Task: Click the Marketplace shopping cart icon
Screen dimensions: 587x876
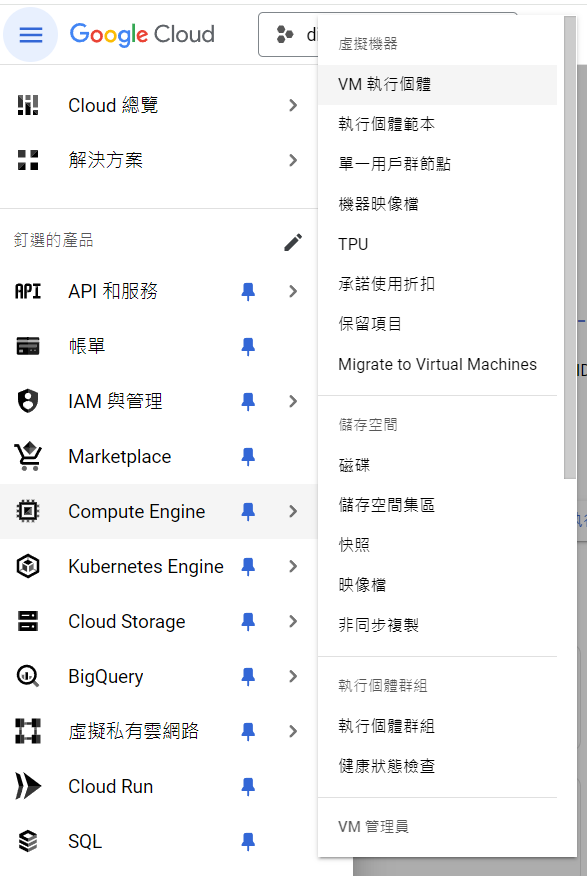Action: pos(27,456)
